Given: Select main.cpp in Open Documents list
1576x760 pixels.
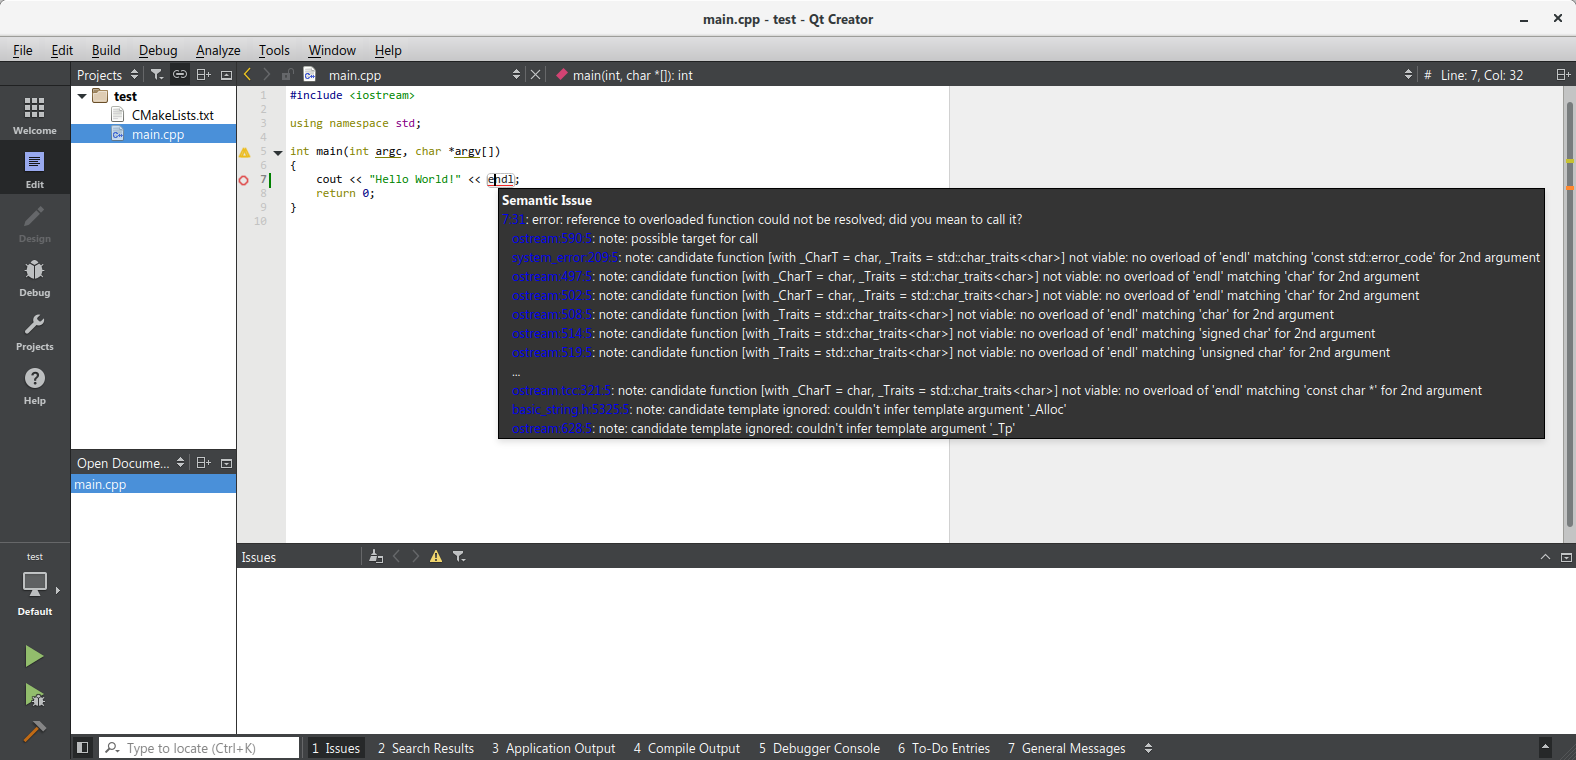Looking at the screenshot, I should [x=153, y=484].
